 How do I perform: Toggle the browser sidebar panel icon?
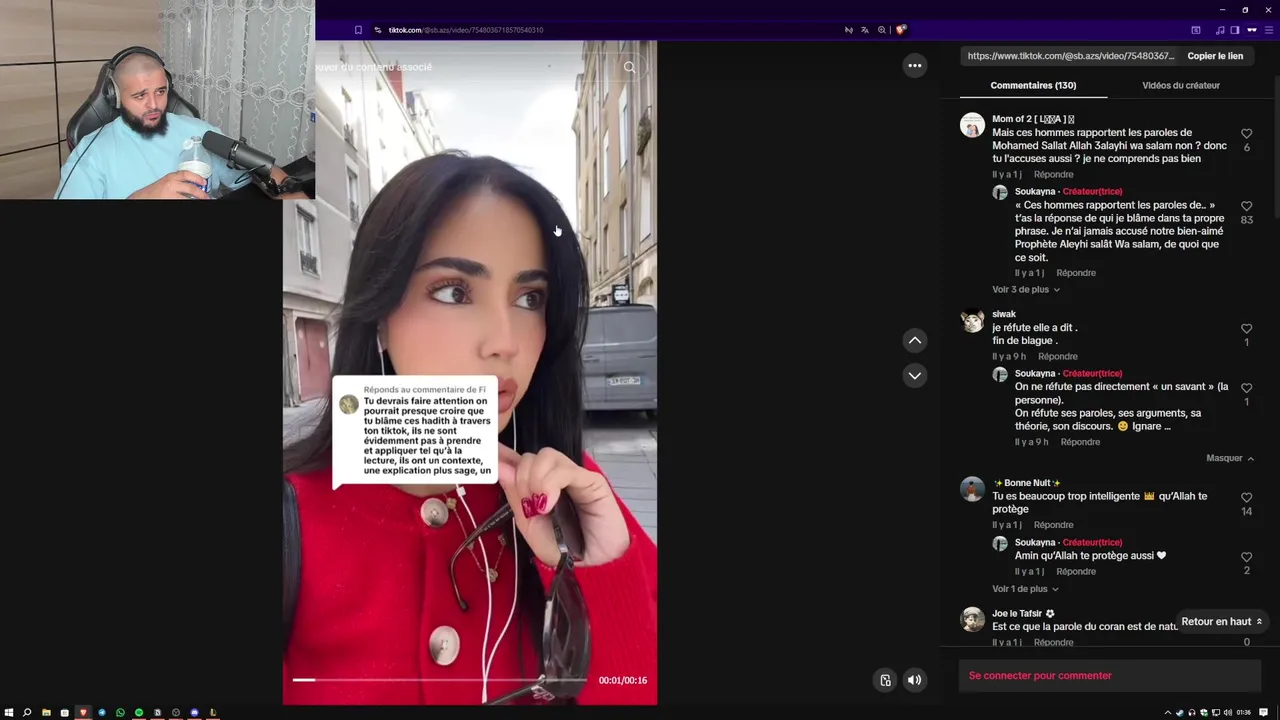[x=1235, y=30]
